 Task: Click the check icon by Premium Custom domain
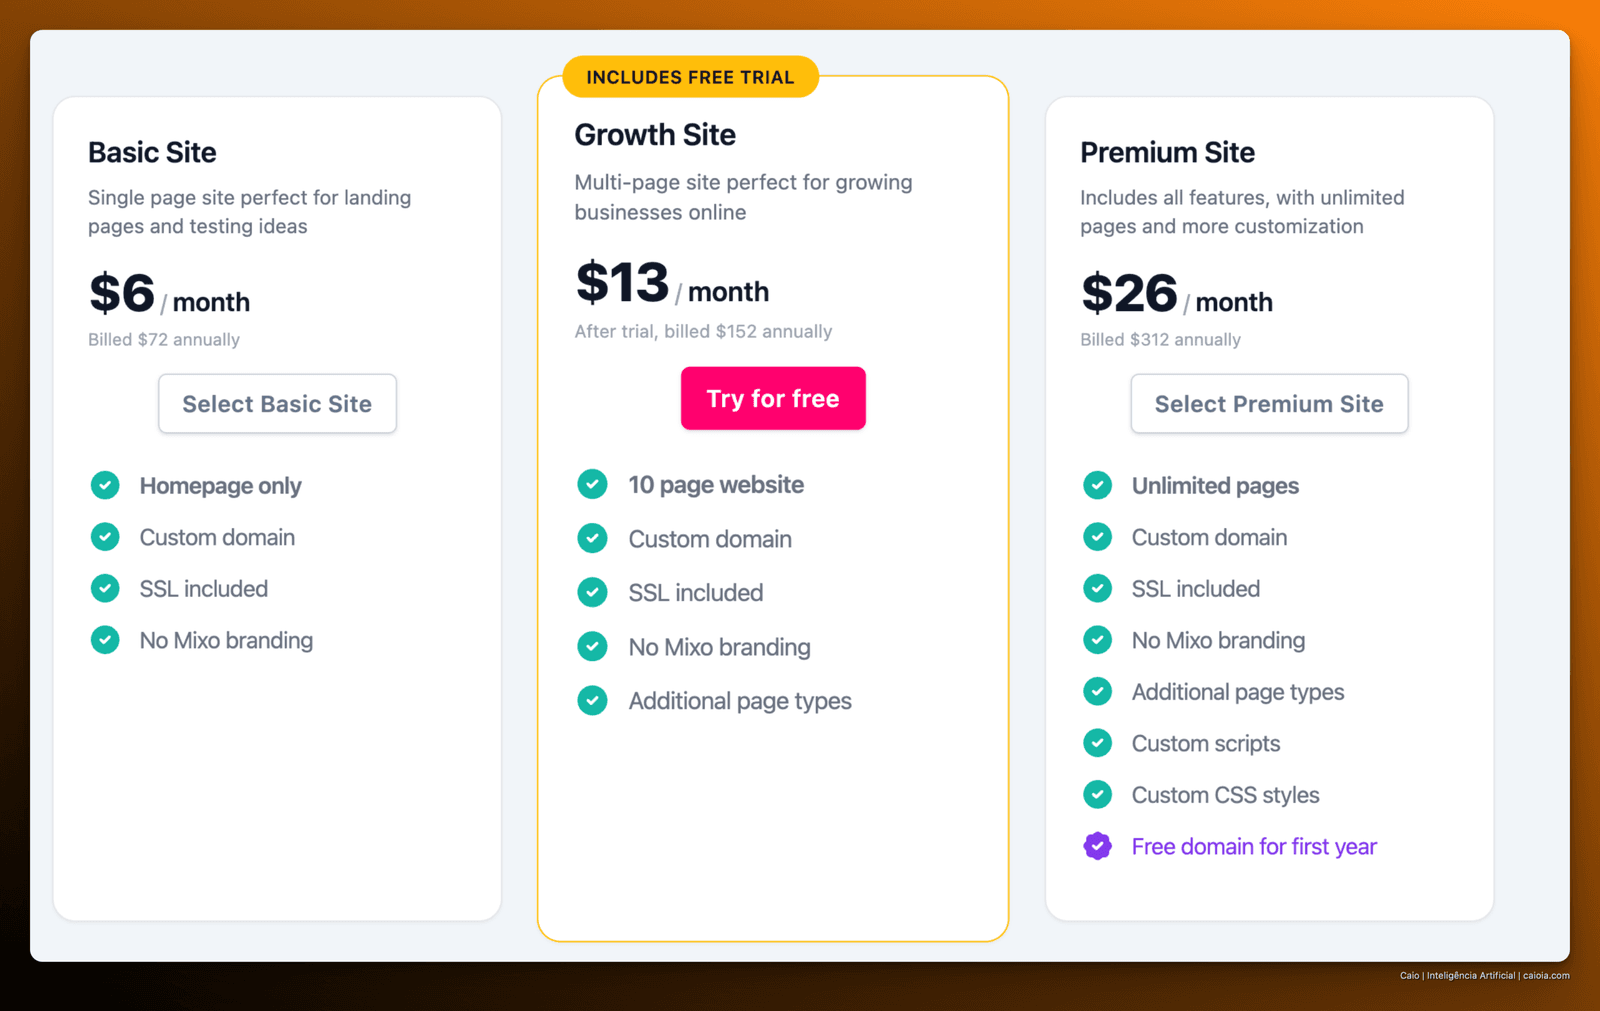1097,537
